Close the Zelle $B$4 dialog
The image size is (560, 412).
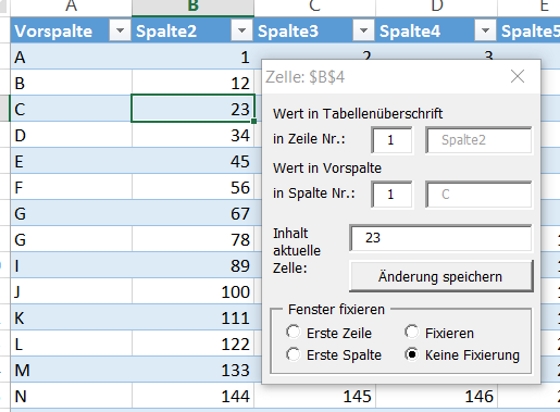(x=517, y=77)
